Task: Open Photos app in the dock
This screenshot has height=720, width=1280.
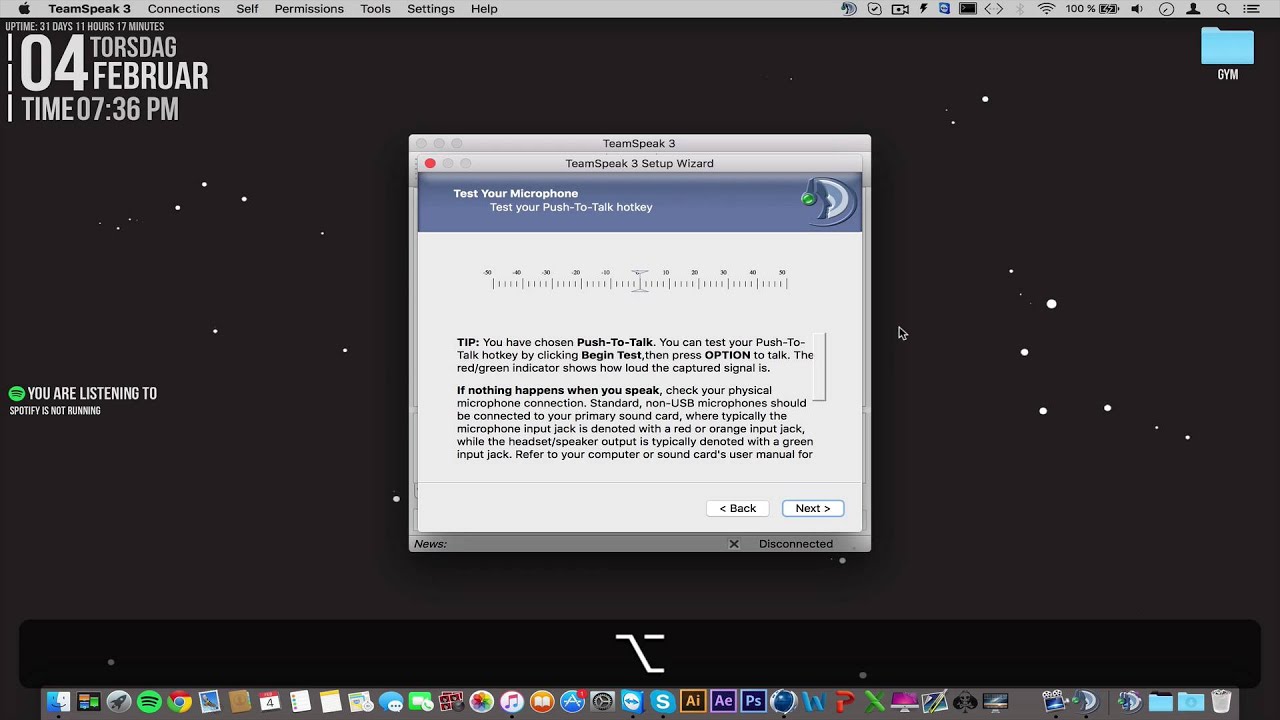Action: [482, 702]
